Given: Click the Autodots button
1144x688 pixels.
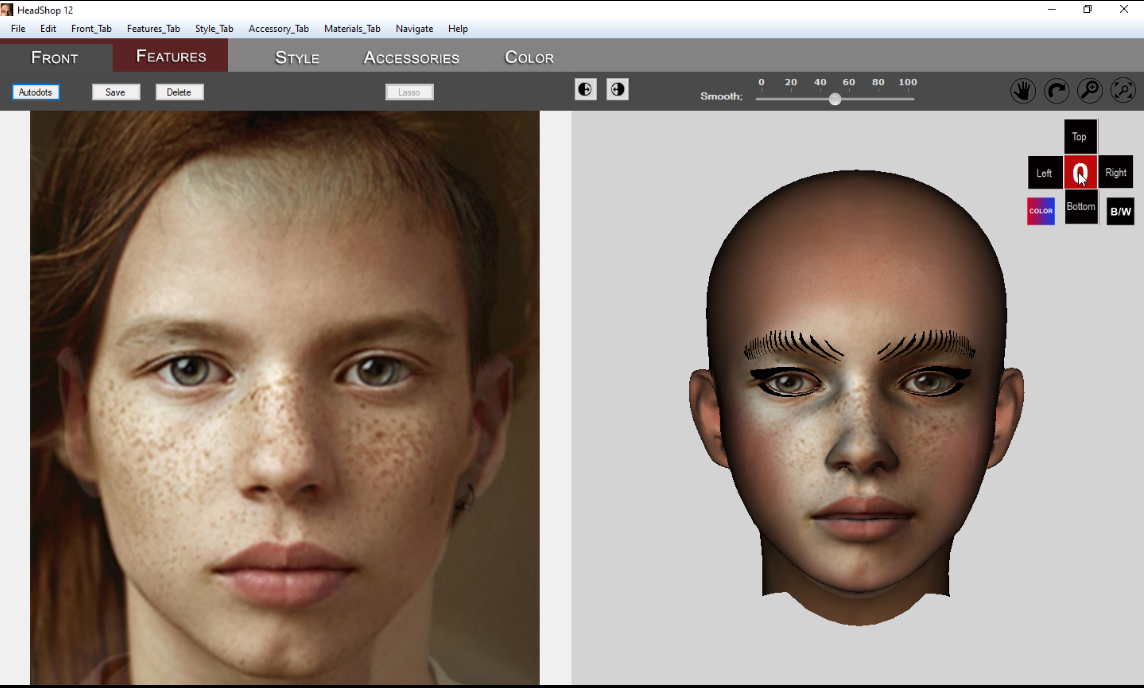Looking at the screenshot, I should coord(36,92).
